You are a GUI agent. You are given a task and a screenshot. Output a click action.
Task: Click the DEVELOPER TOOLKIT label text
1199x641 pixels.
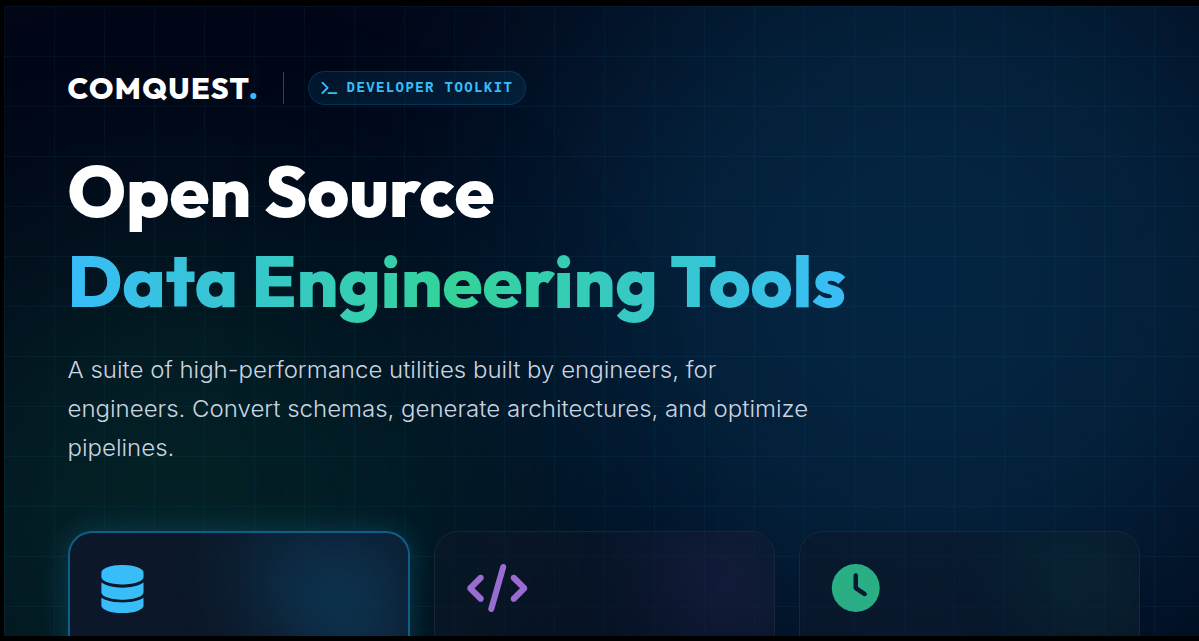[428, 87]
